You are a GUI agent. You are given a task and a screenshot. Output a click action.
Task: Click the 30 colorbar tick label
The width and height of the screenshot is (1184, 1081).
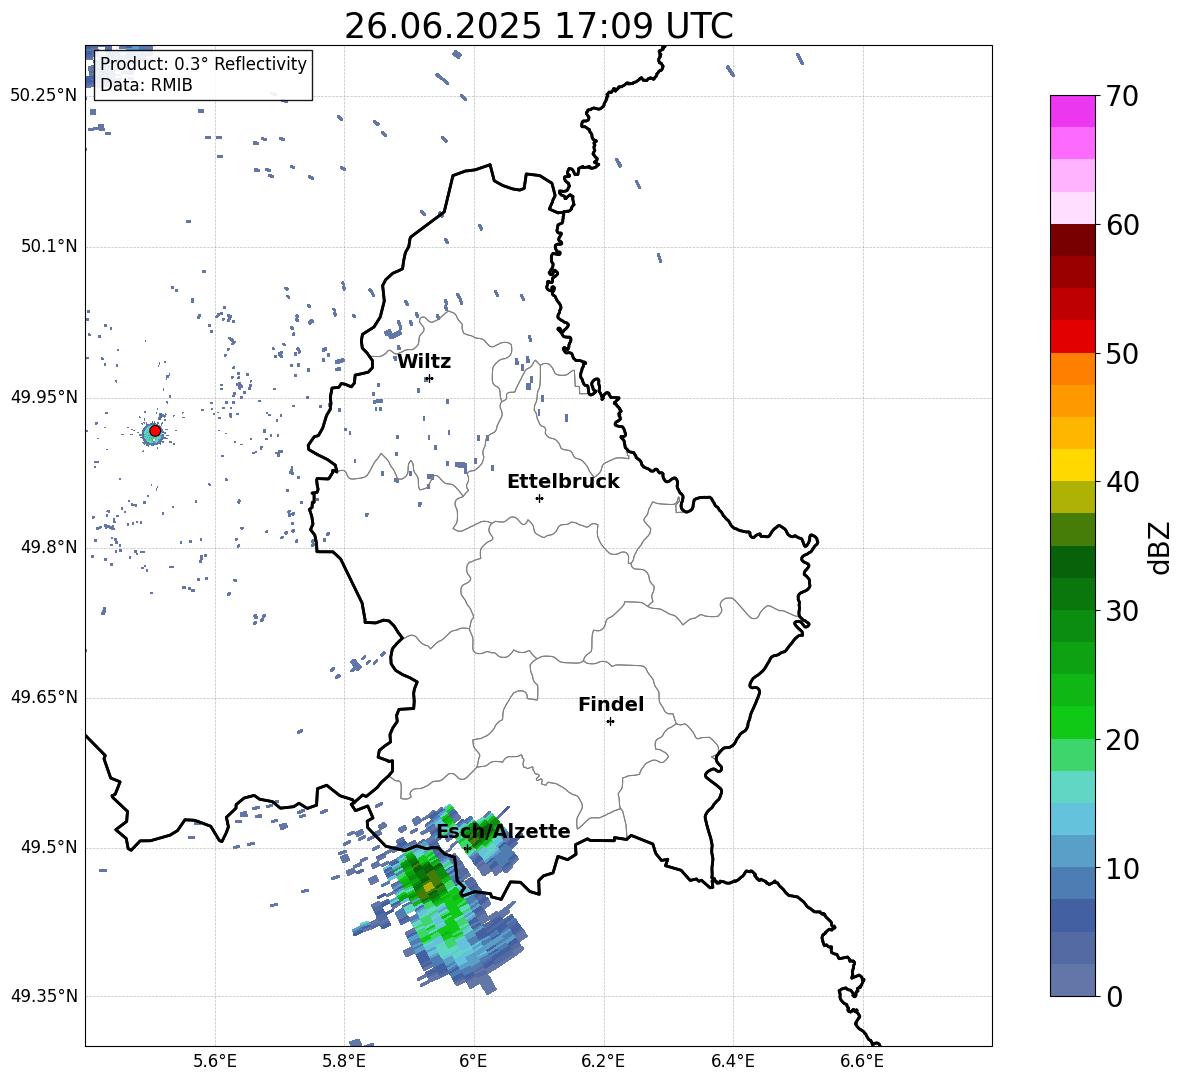tap(1122, 611)
